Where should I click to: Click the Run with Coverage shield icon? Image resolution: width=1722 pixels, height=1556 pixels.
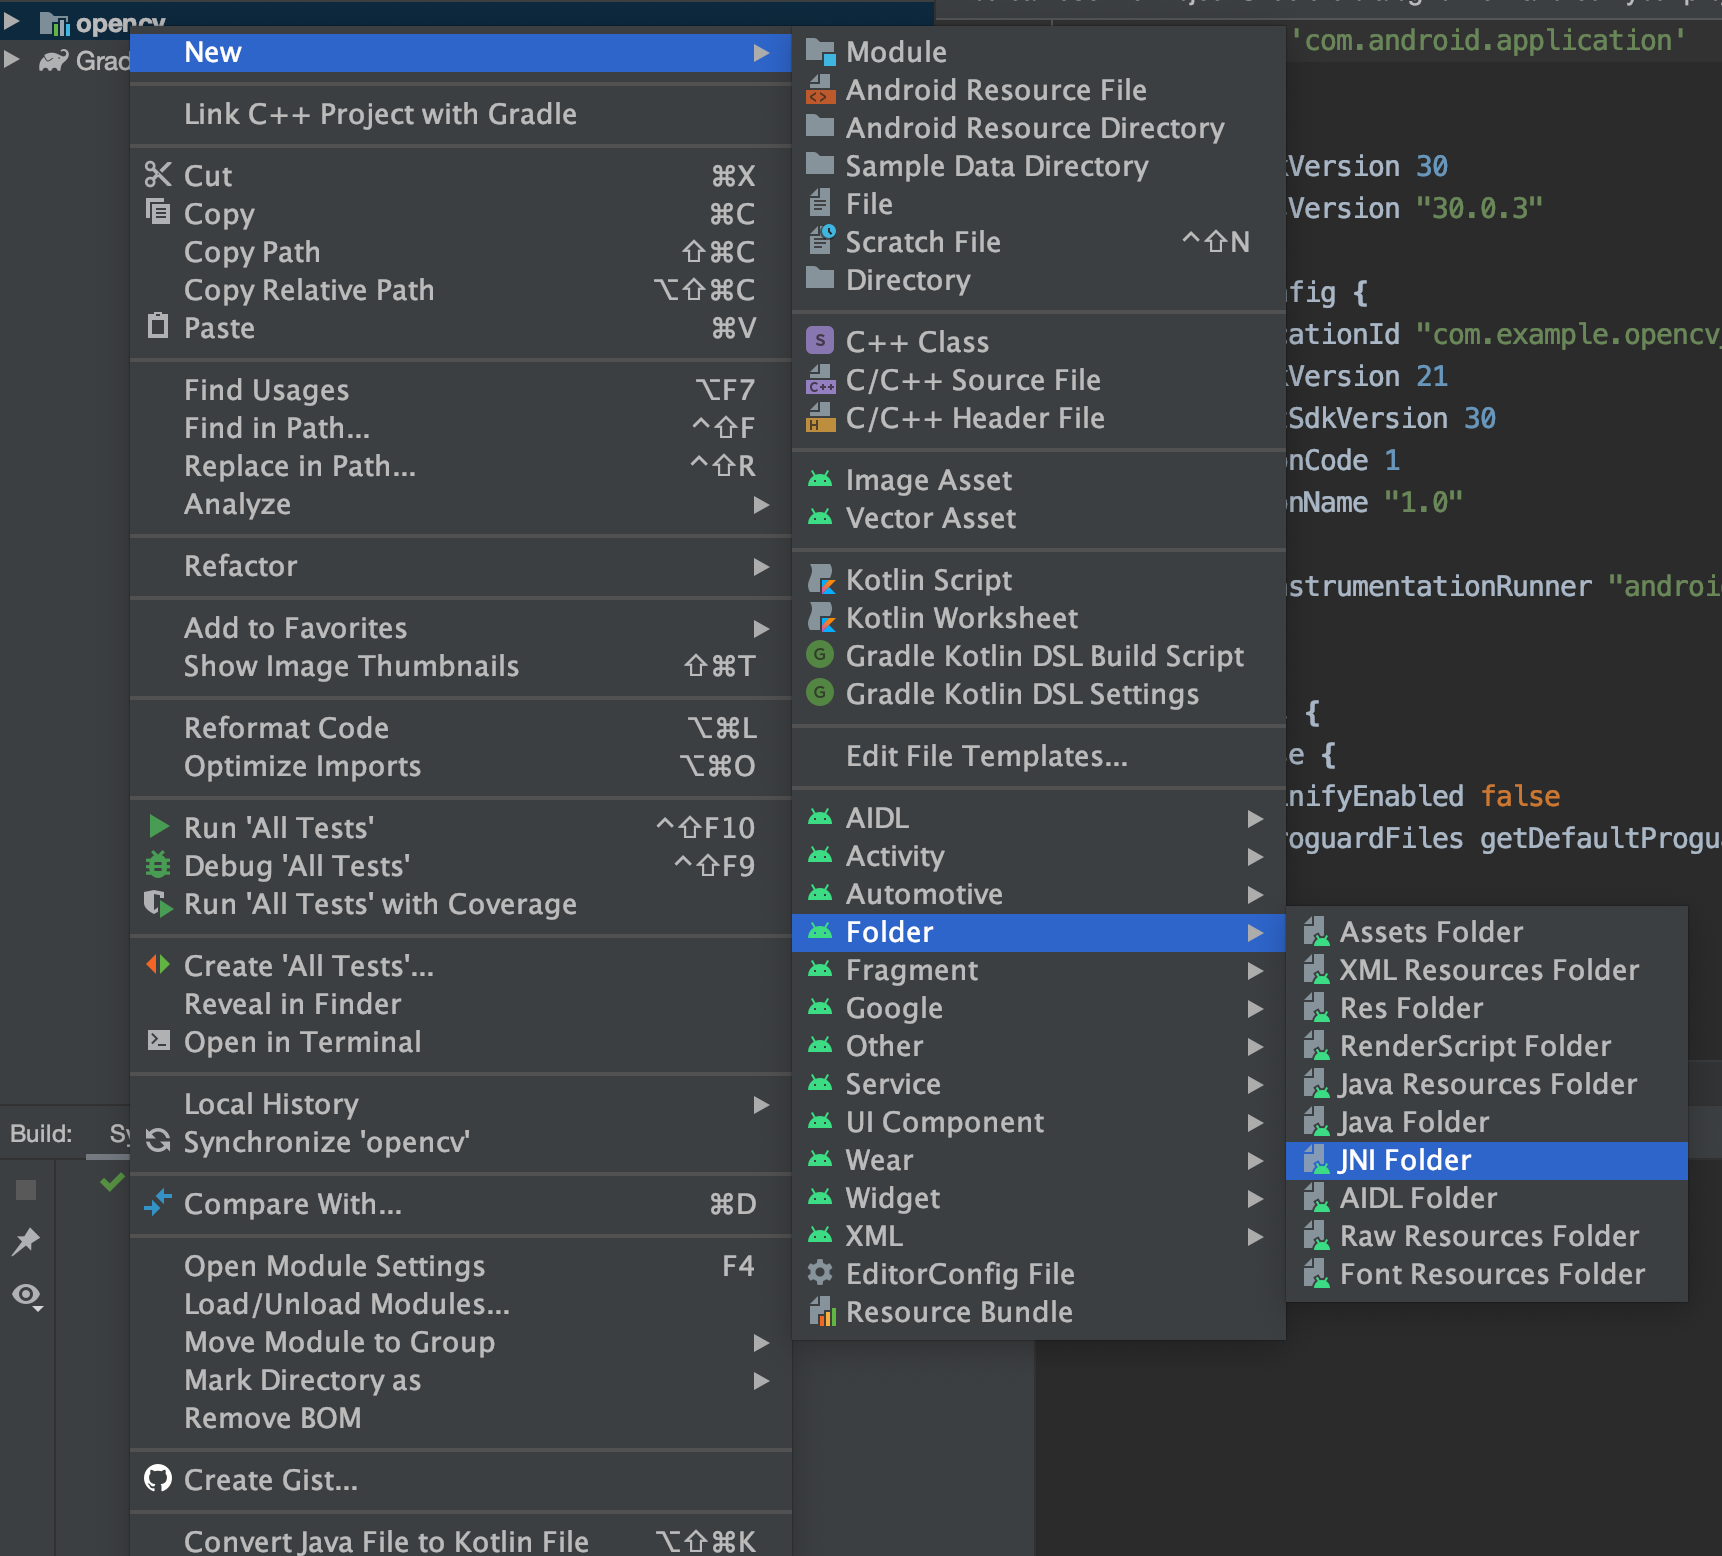(158, 903)
